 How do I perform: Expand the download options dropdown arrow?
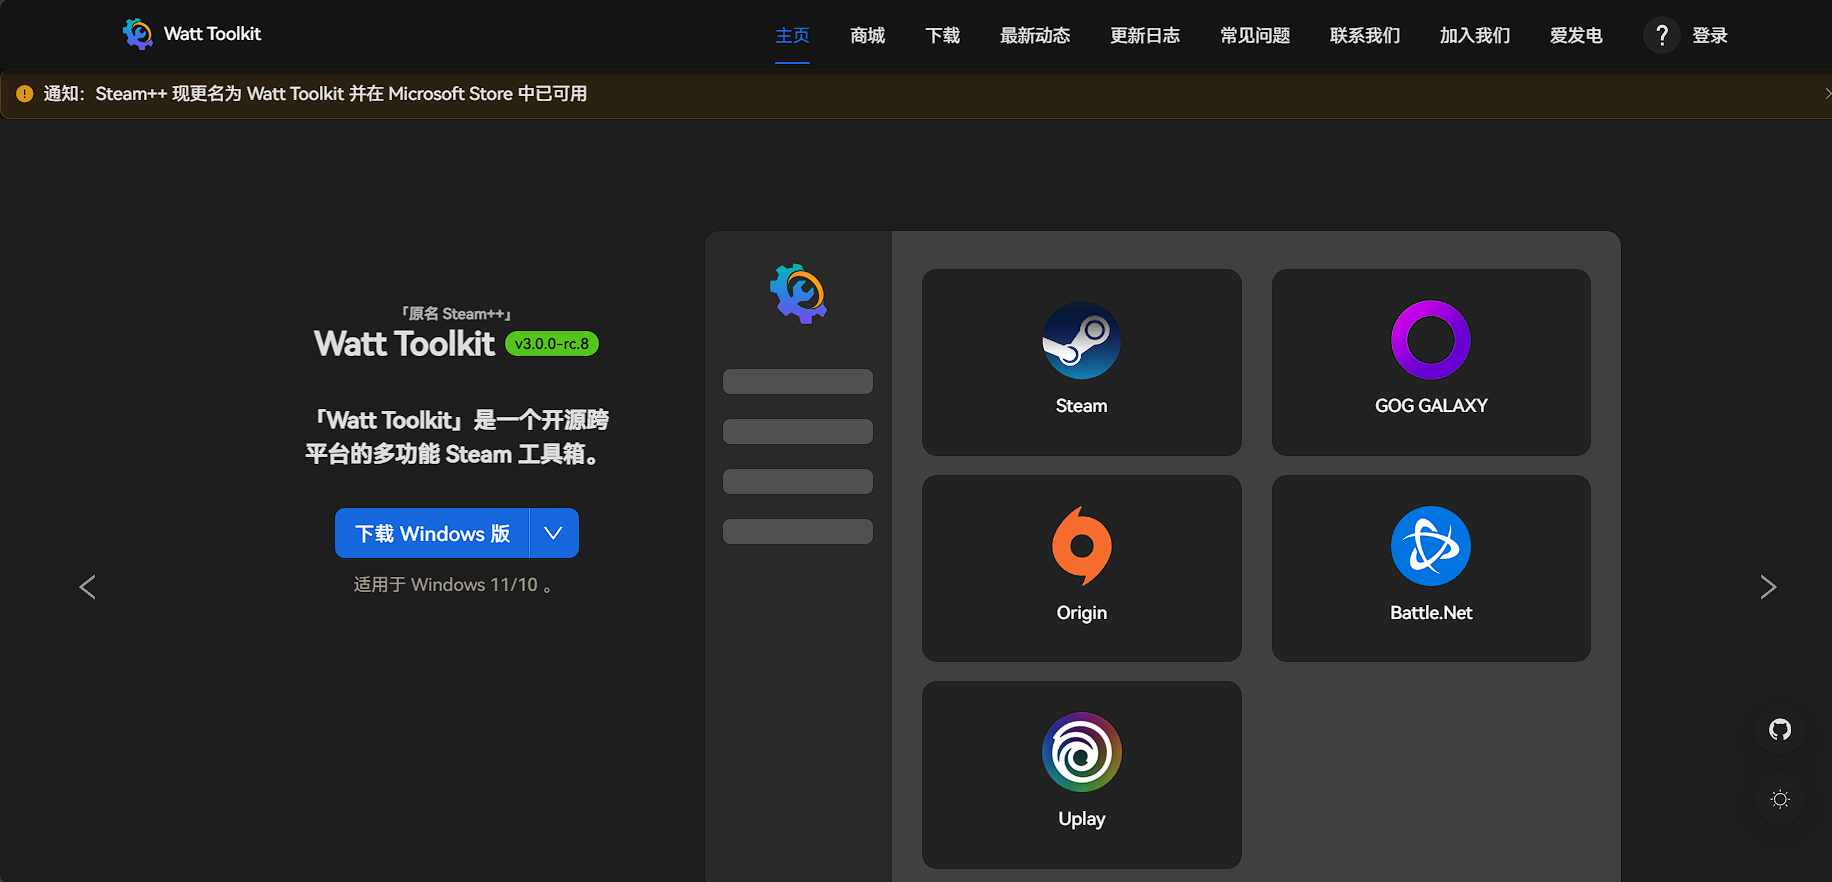[554, 533]
